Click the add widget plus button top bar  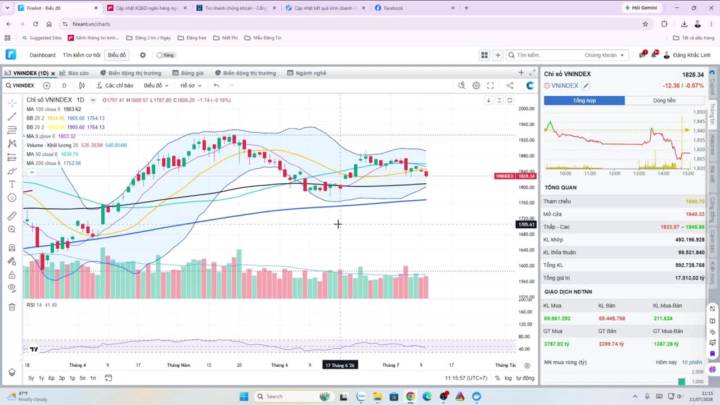(x=498, y=55)
